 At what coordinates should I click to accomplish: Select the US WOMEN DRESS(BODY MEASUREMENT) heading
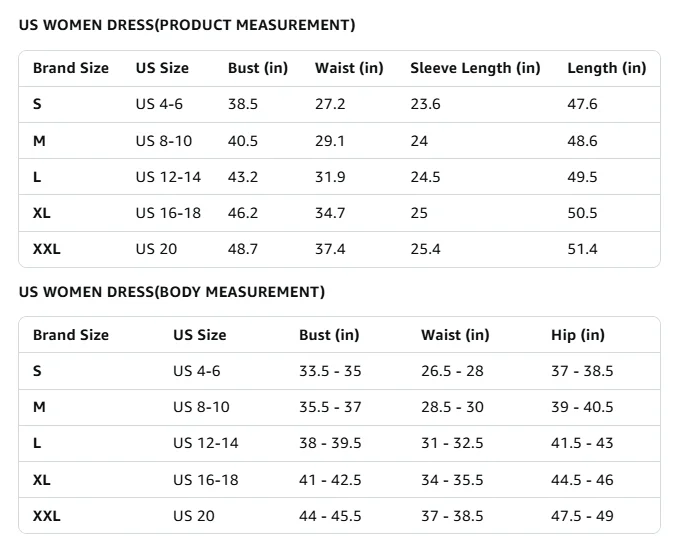click(x=172, y=292)
